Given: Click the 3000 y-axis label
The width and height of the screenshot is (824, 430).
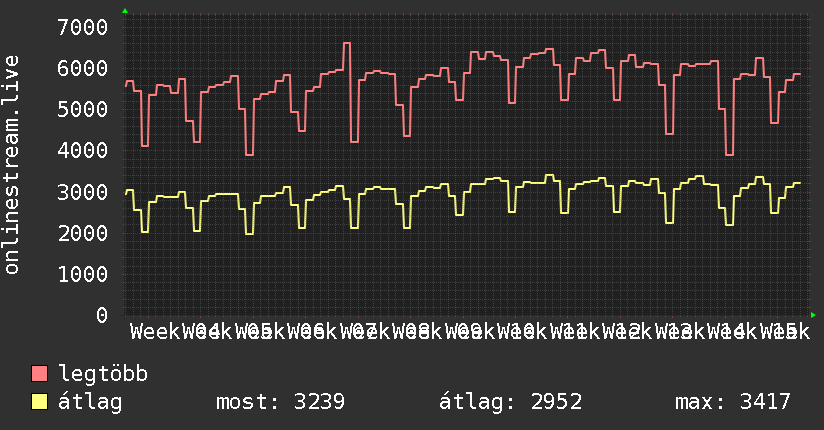Looking at the screenshot, I should pos(83,192).
